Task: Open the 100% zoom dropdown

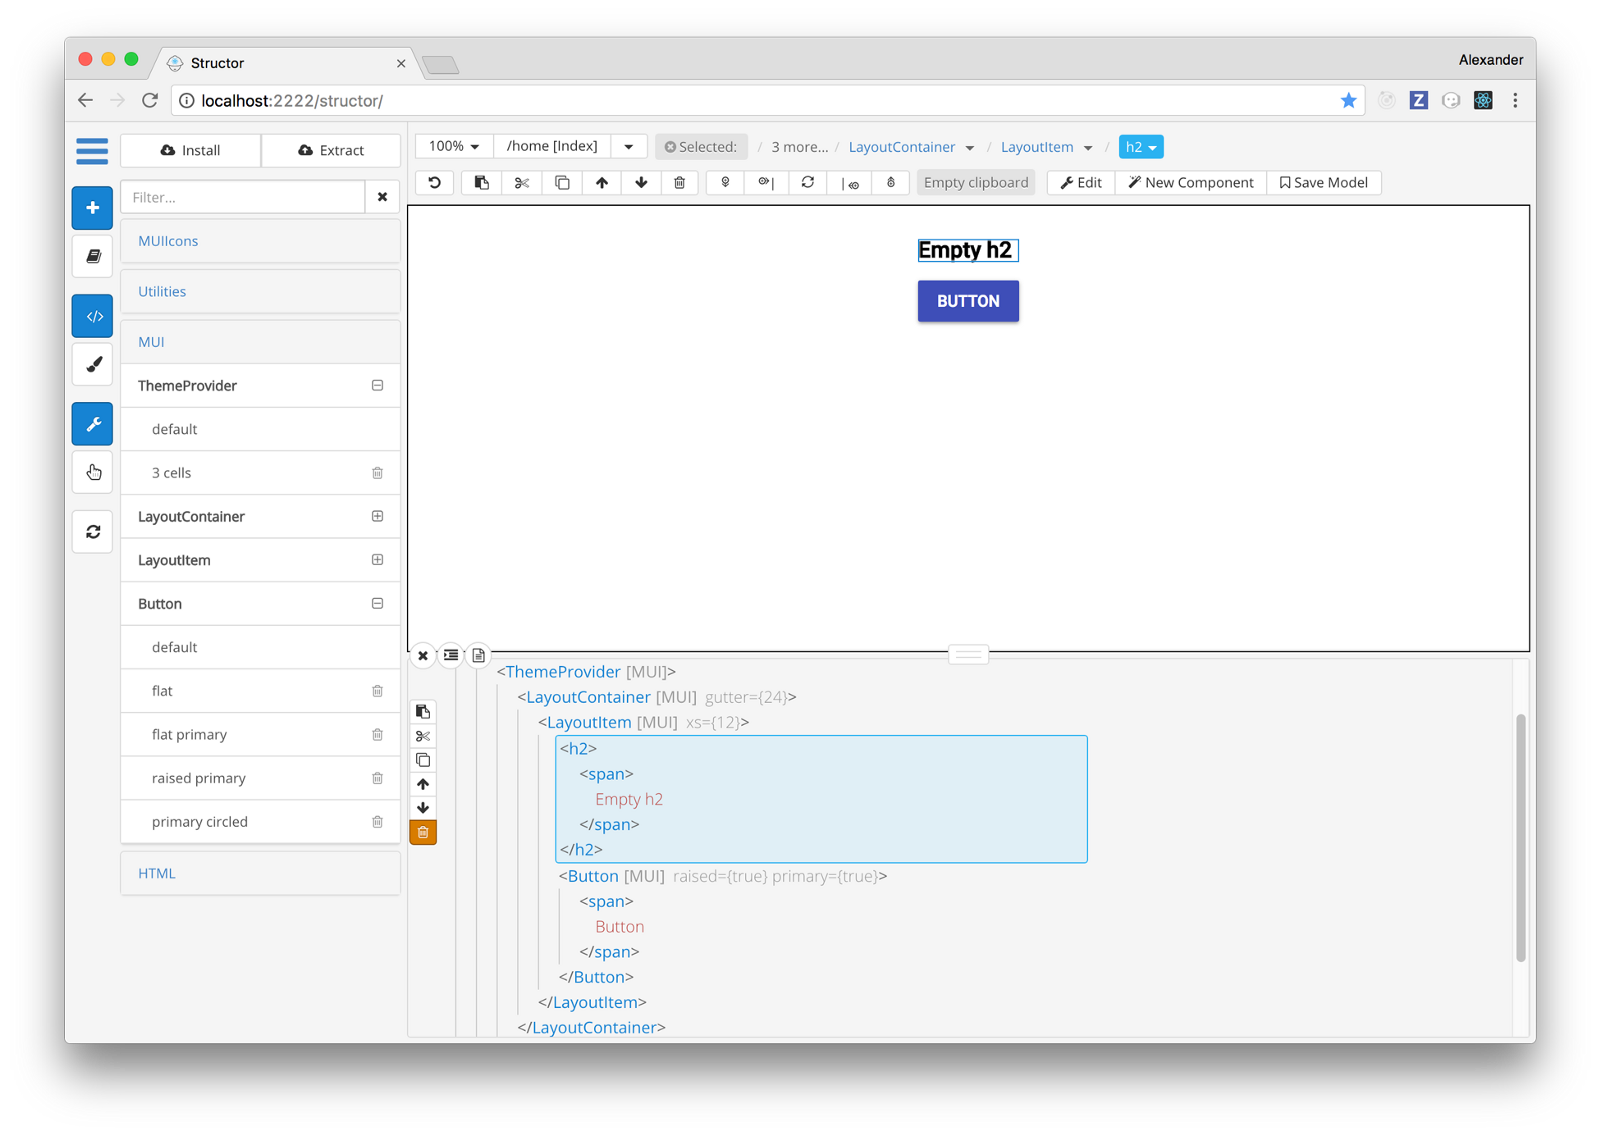Action: point(454,147)
